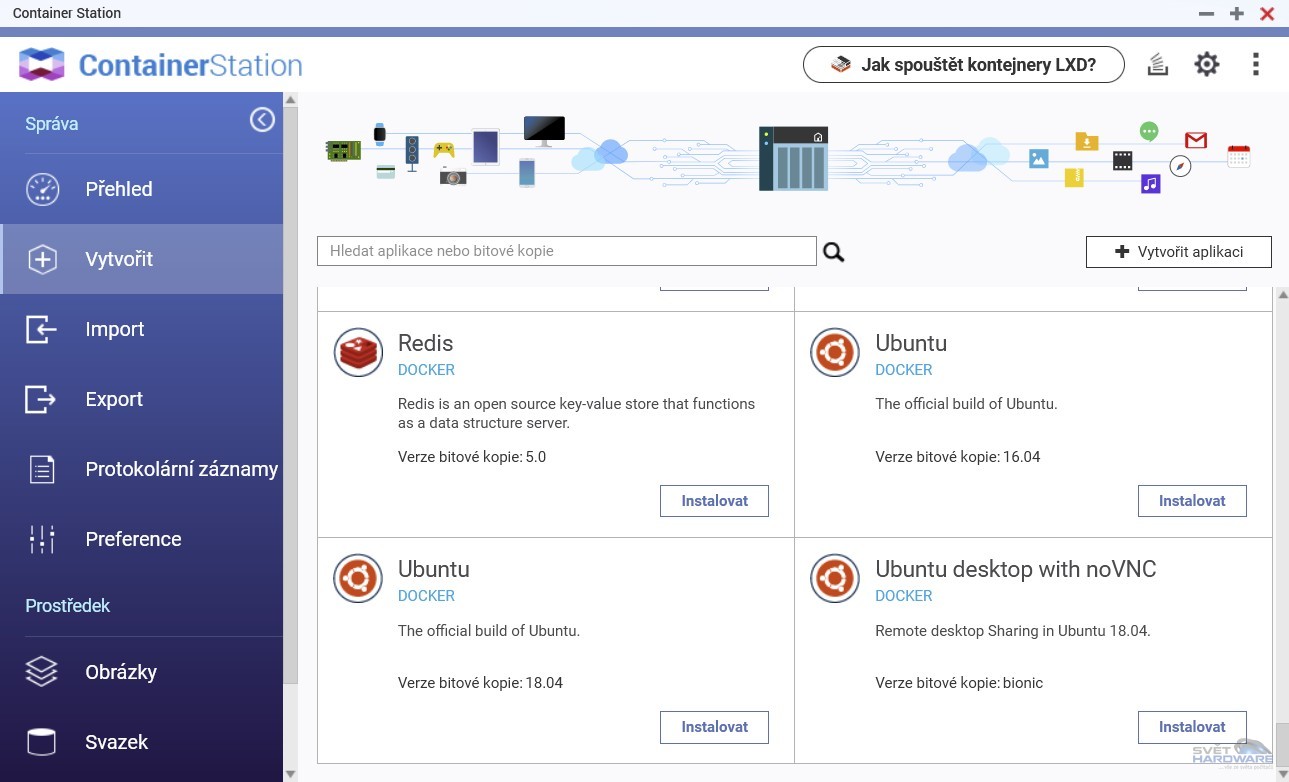Open the Přehled overview dashboard
Image resolution: width=1289 pixels, height=782 pixels.
[118, 189]
